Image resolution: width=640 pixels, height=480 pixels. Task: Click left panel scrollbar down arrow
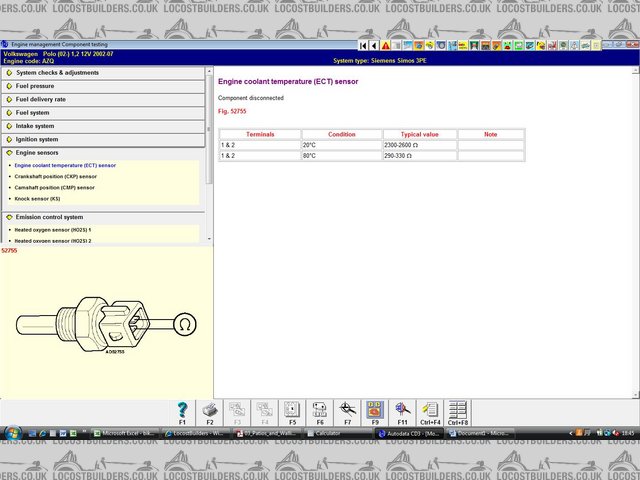tap(209, 239)
